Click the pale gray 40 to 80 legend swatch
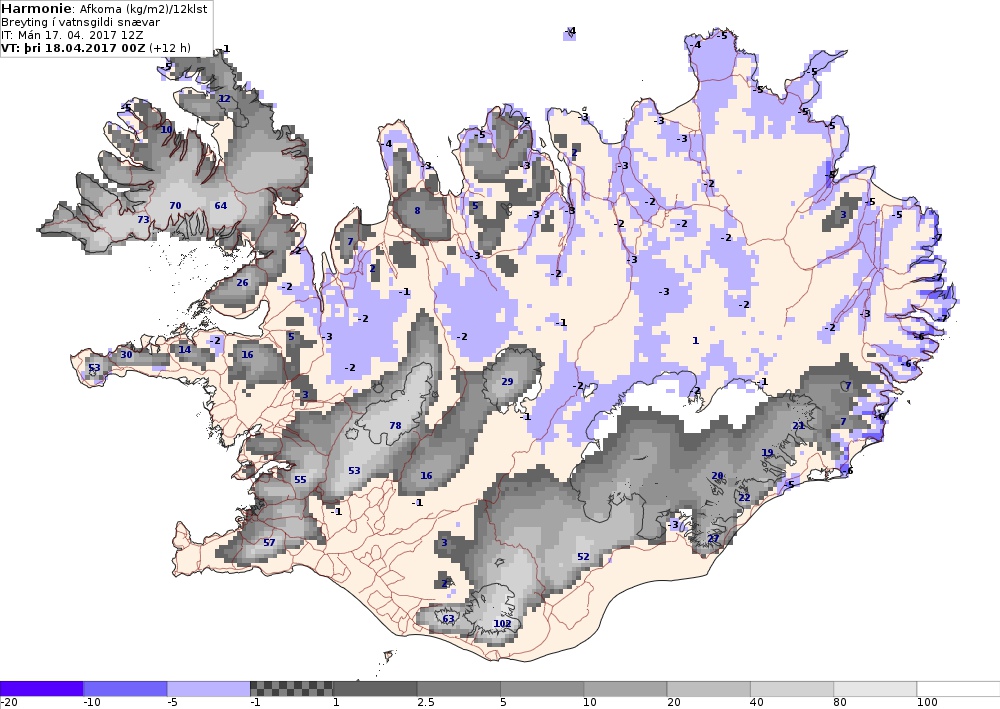Screen dimensions: 1000x709 tap(792, 689)
